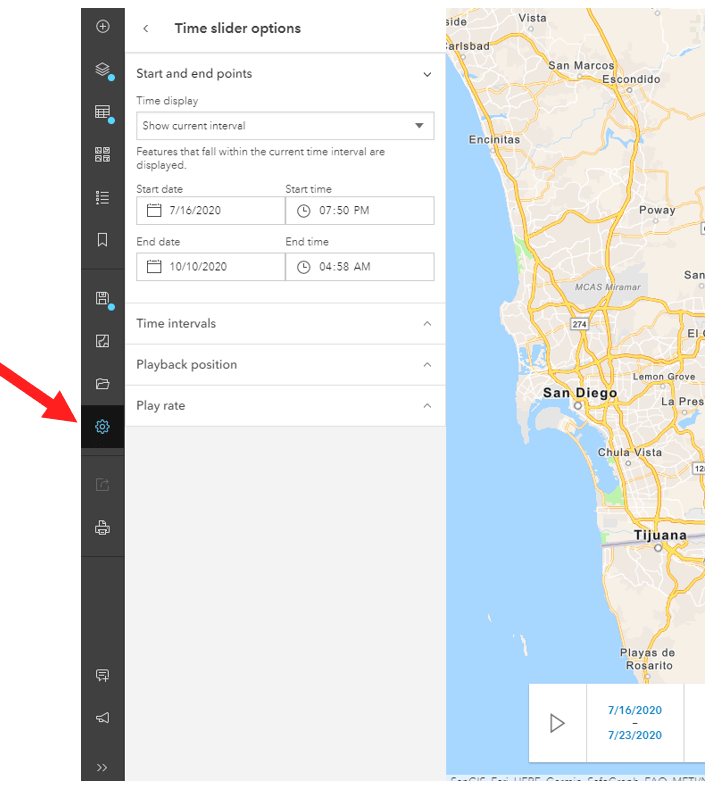
Task: Click the Save map floppy icon
Action: pos(102,299)
